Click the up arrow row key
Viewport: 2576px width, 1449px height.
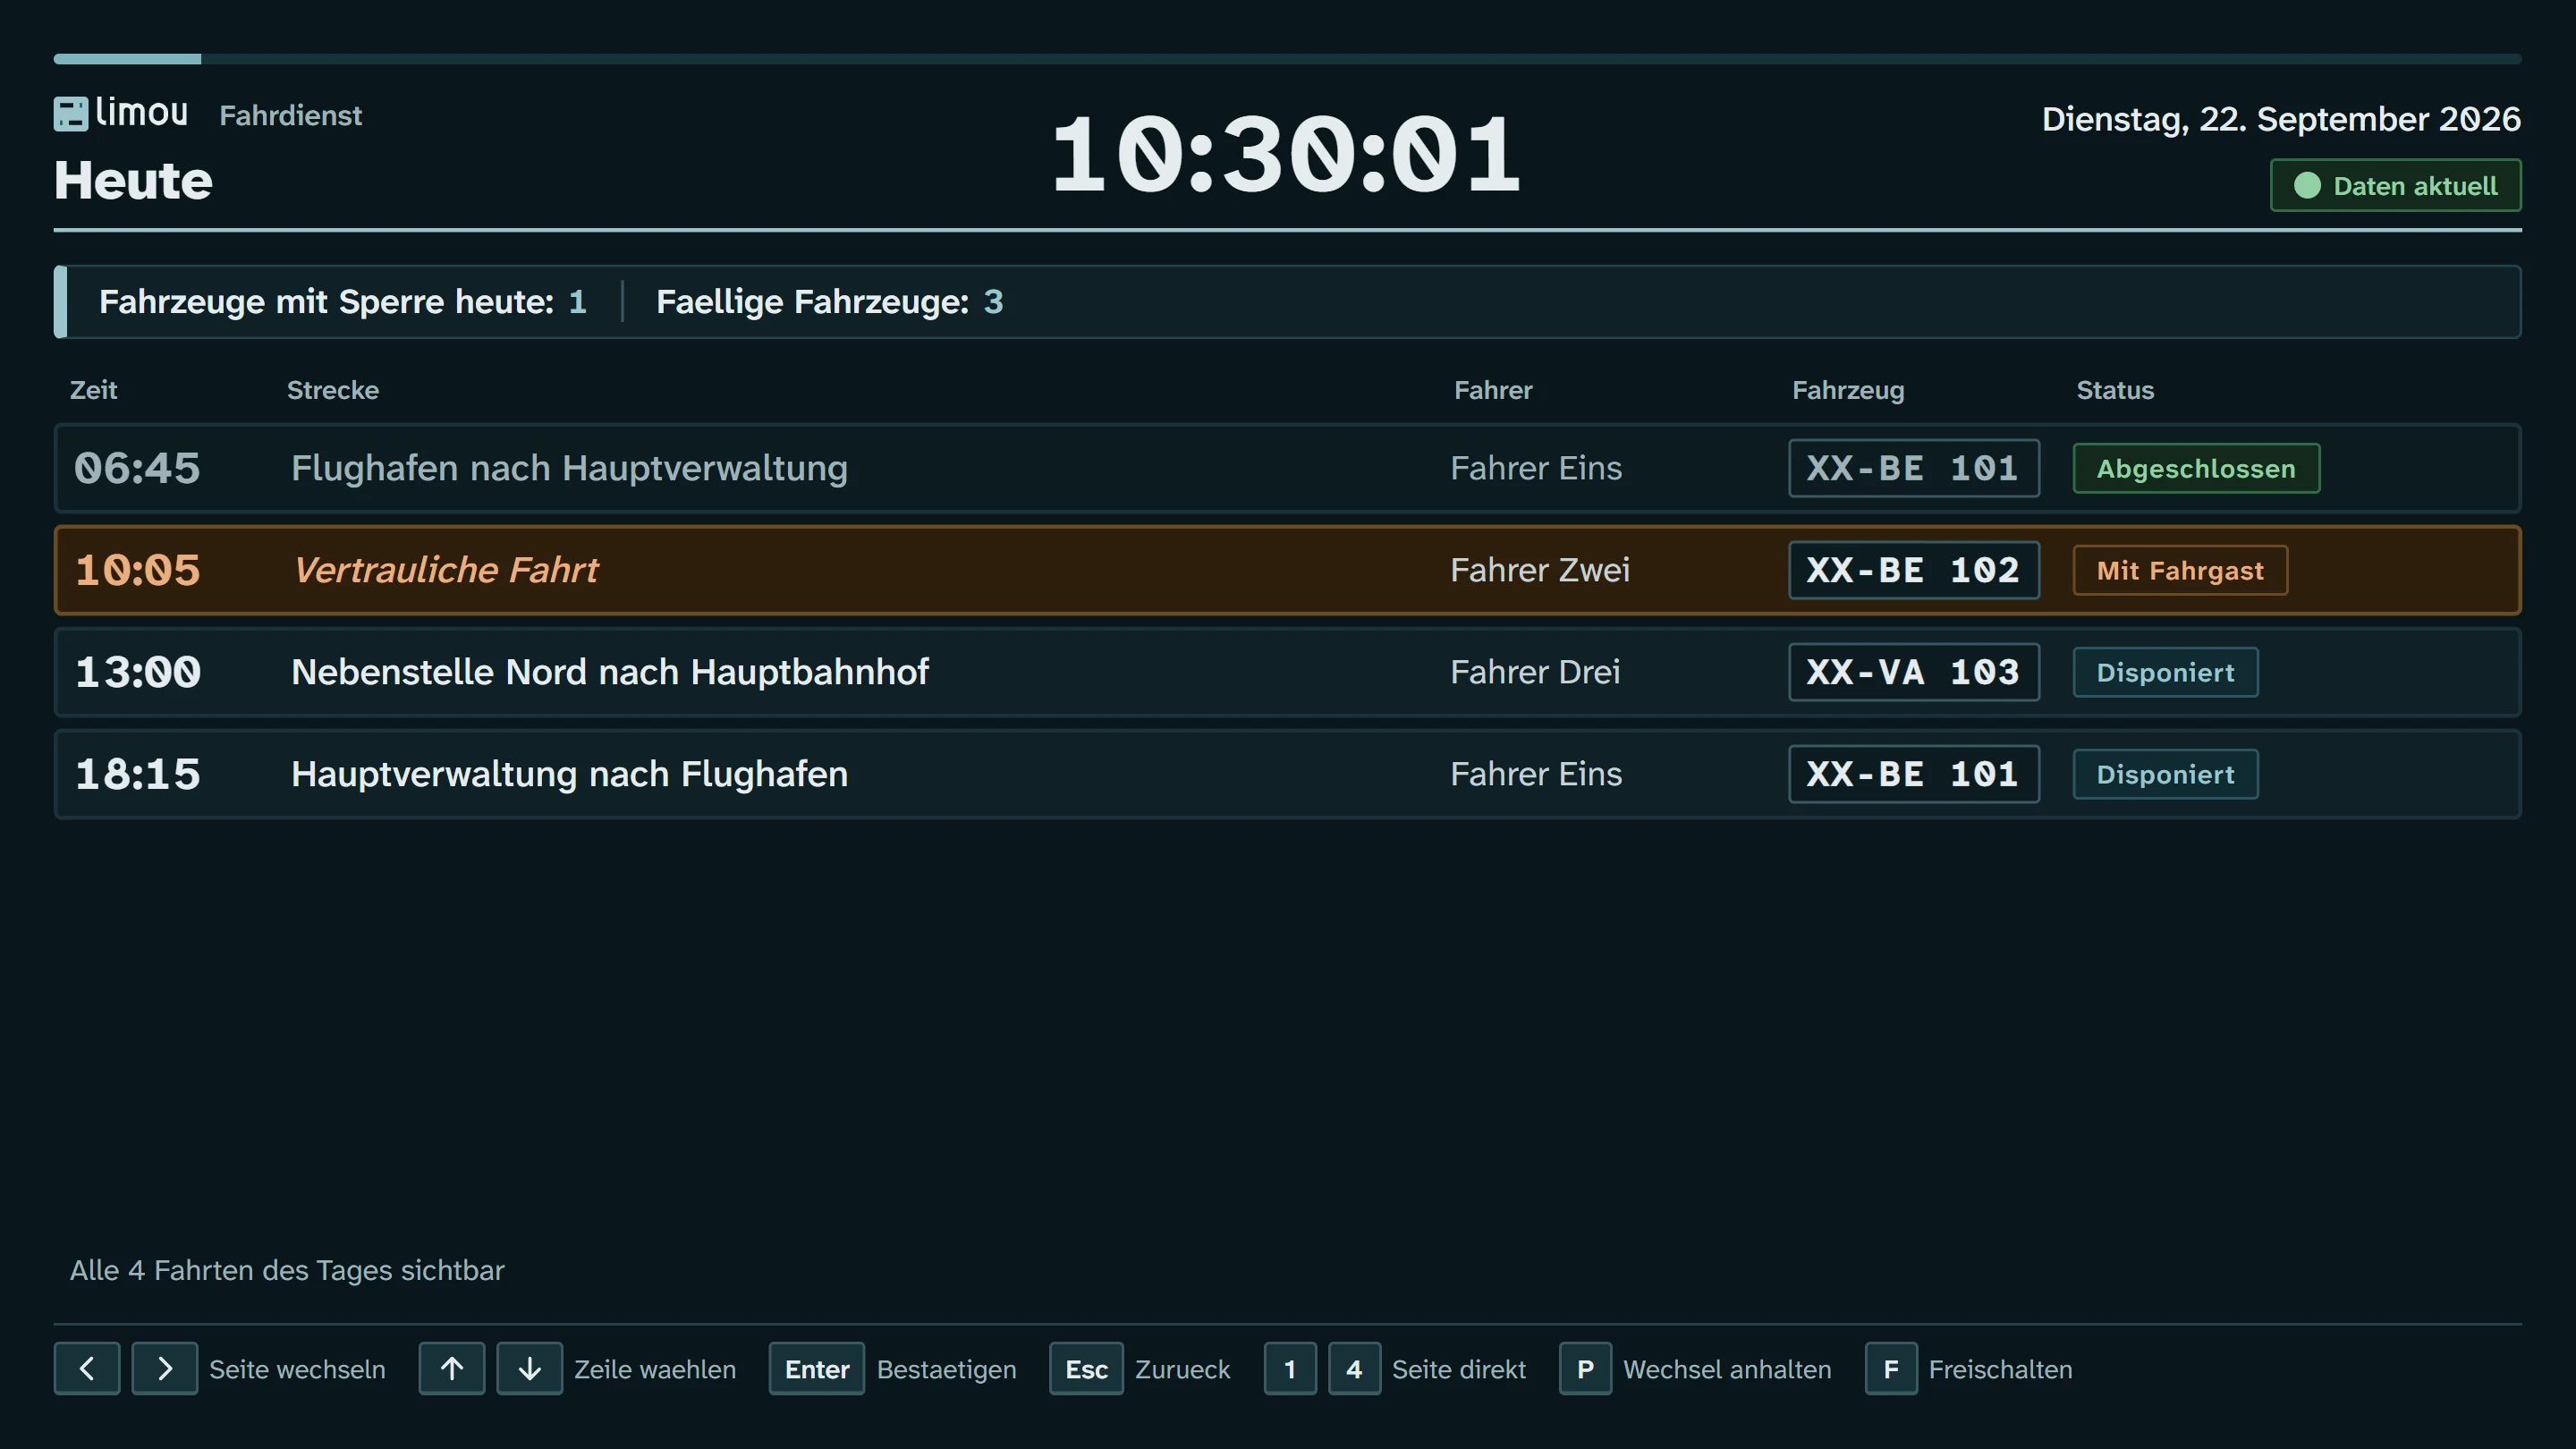click(x=452, y=1368)
